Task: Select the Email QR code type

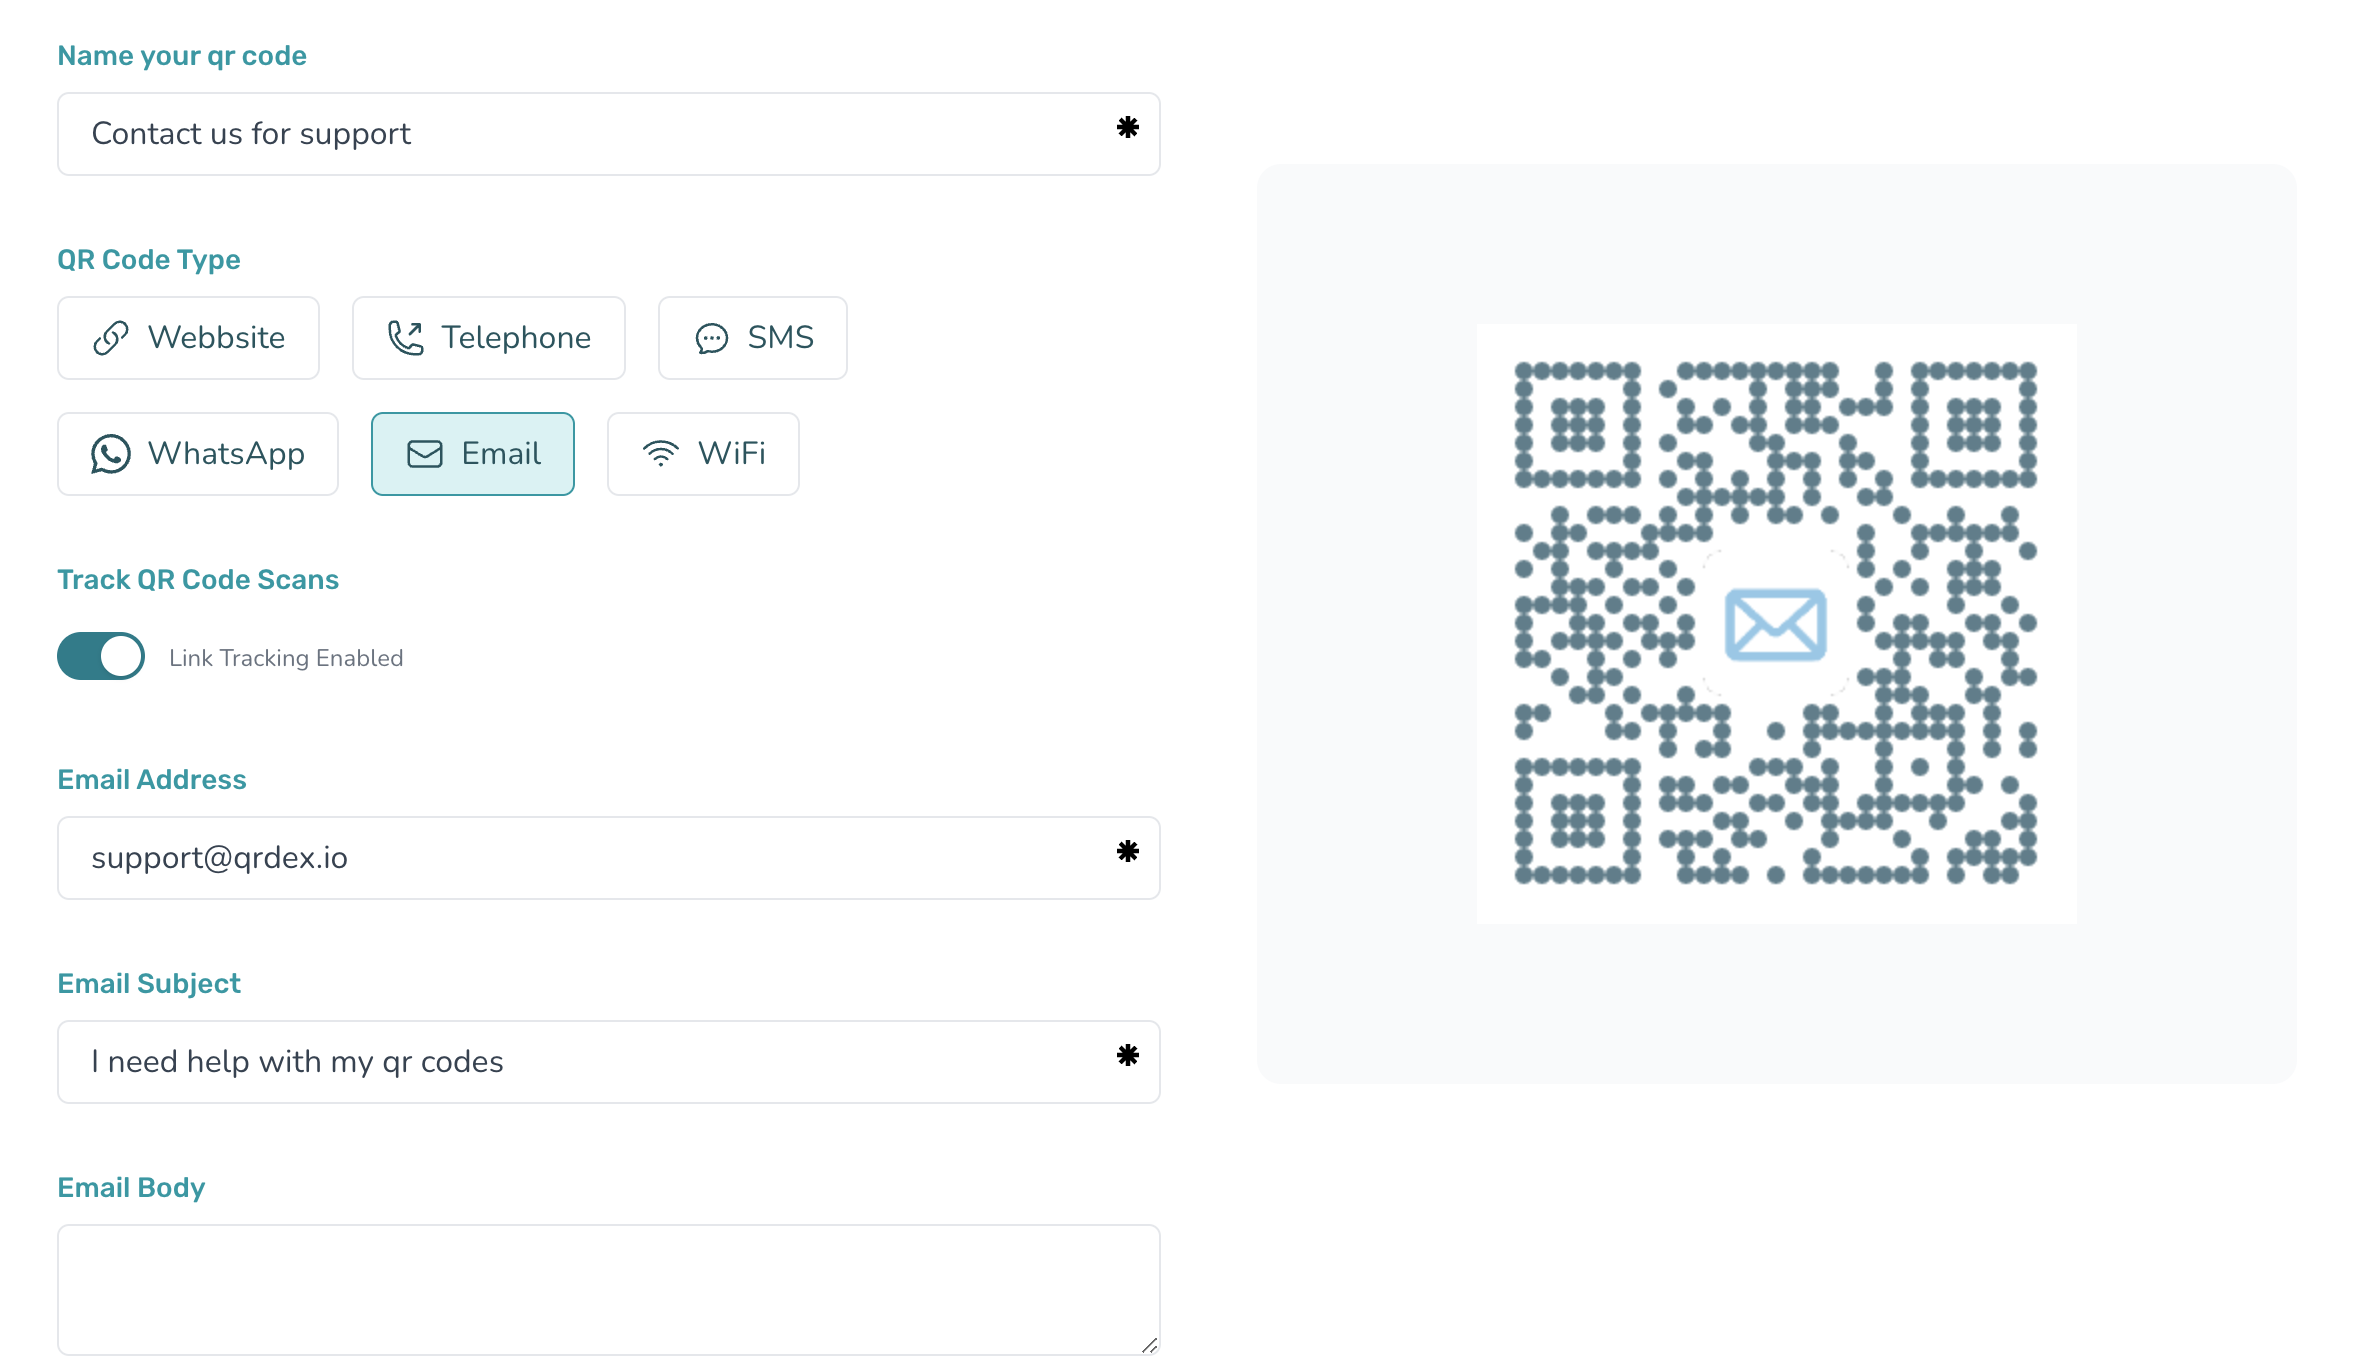Action: 473,454
